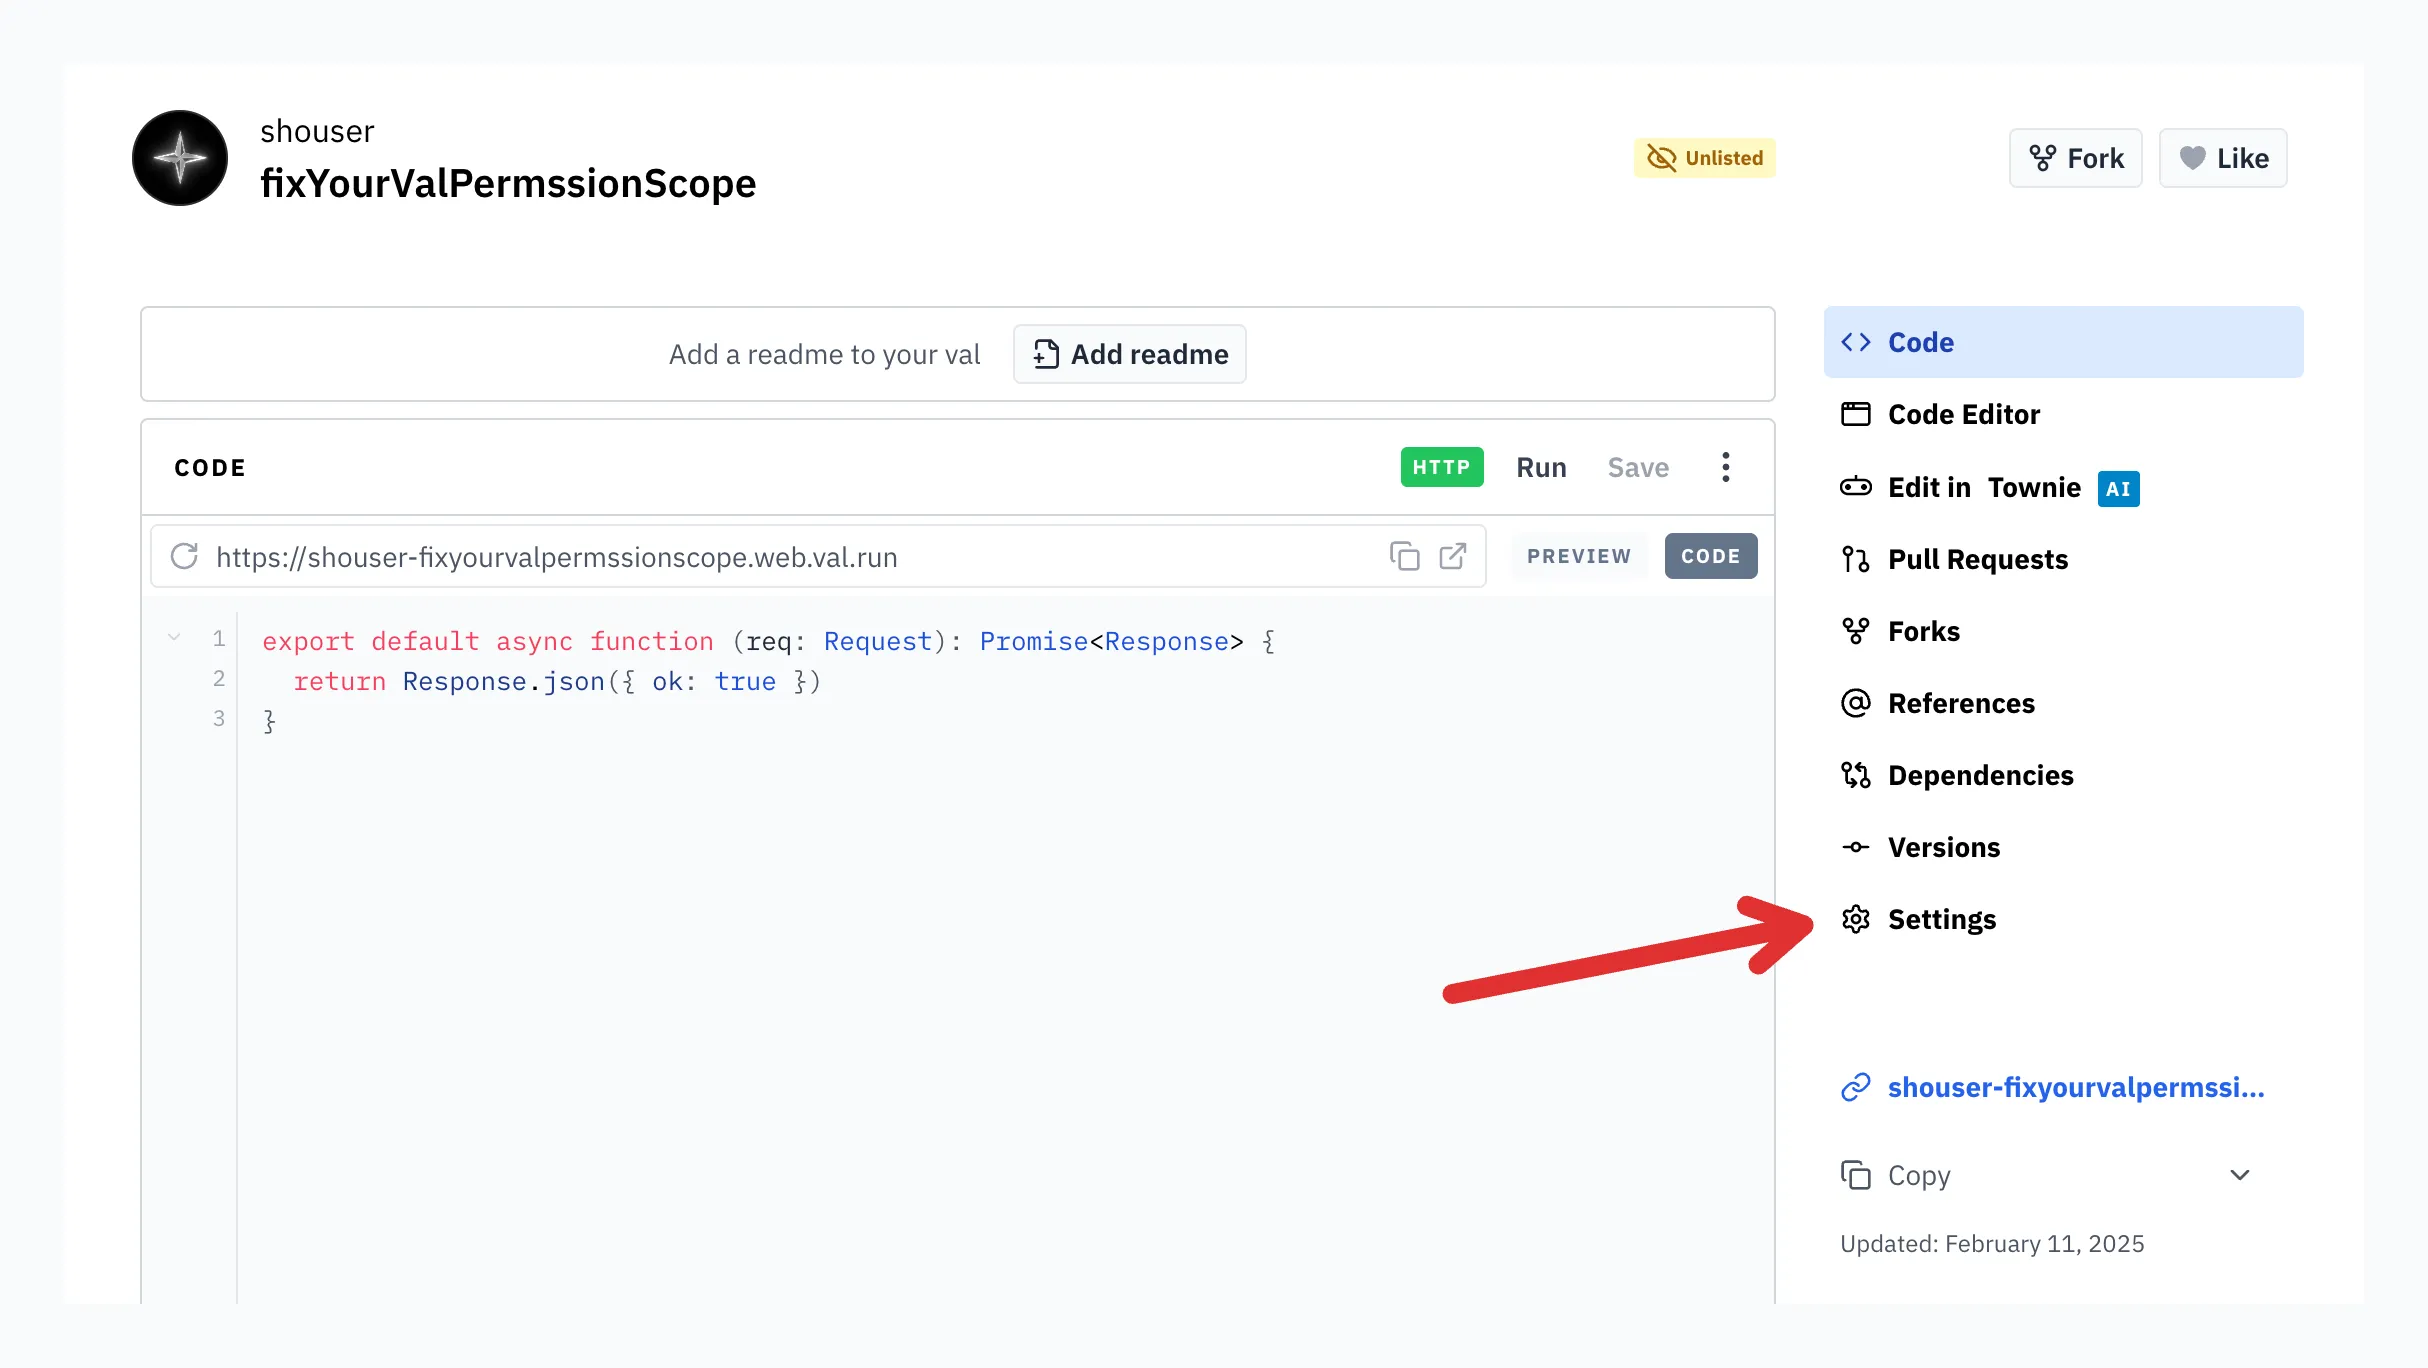Click line number 3 in the gutter
The image size is (2428, 1368).
tap(219, 719)
